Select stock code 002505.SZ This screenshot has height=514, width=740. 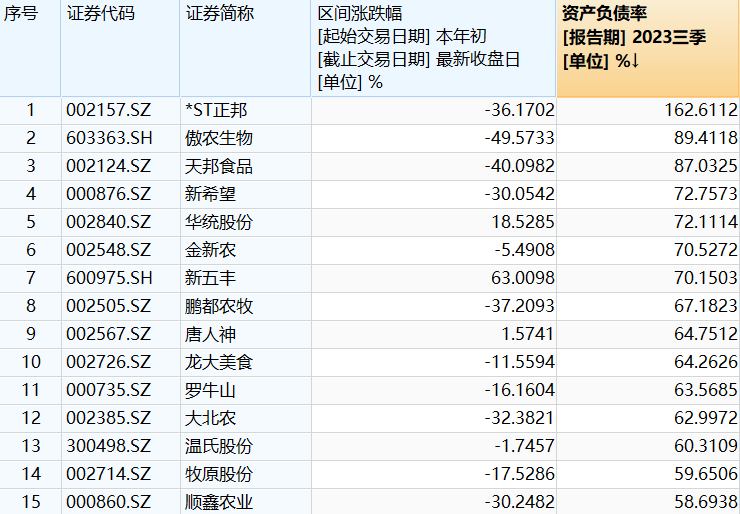[x=109, y=306]
